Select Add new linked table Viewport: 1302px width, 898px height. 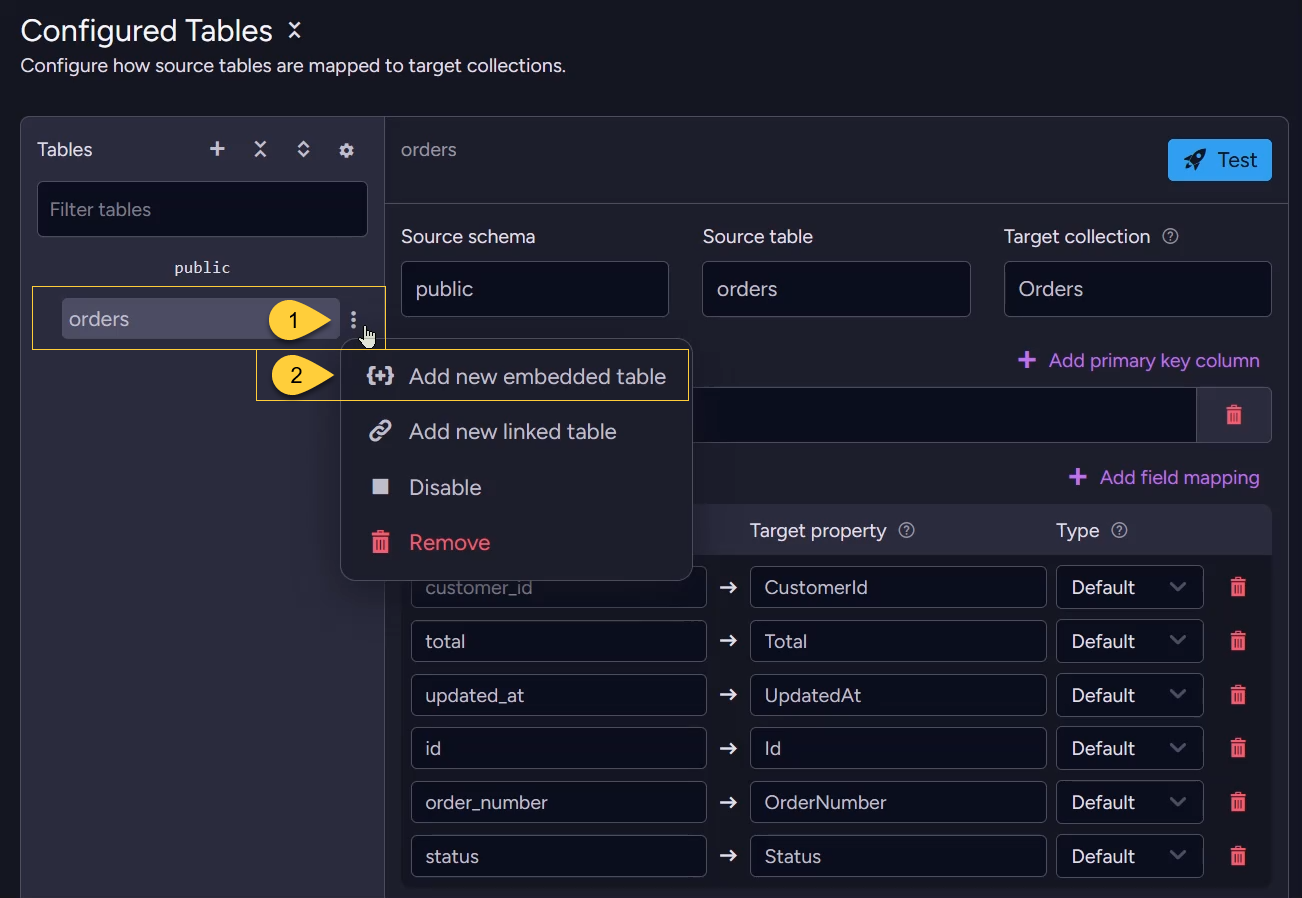(x=516, y=432)
